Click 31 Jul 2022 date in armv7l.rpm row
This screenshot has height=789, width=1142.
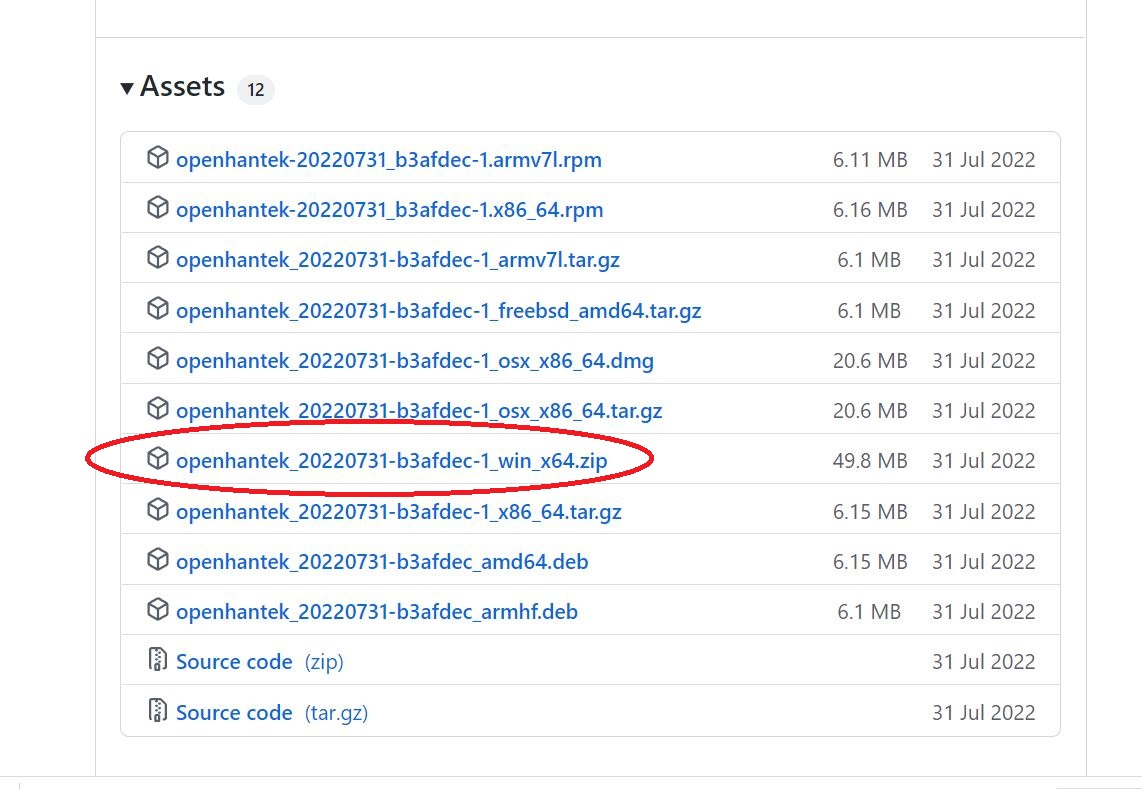click(x=984, y=160)
